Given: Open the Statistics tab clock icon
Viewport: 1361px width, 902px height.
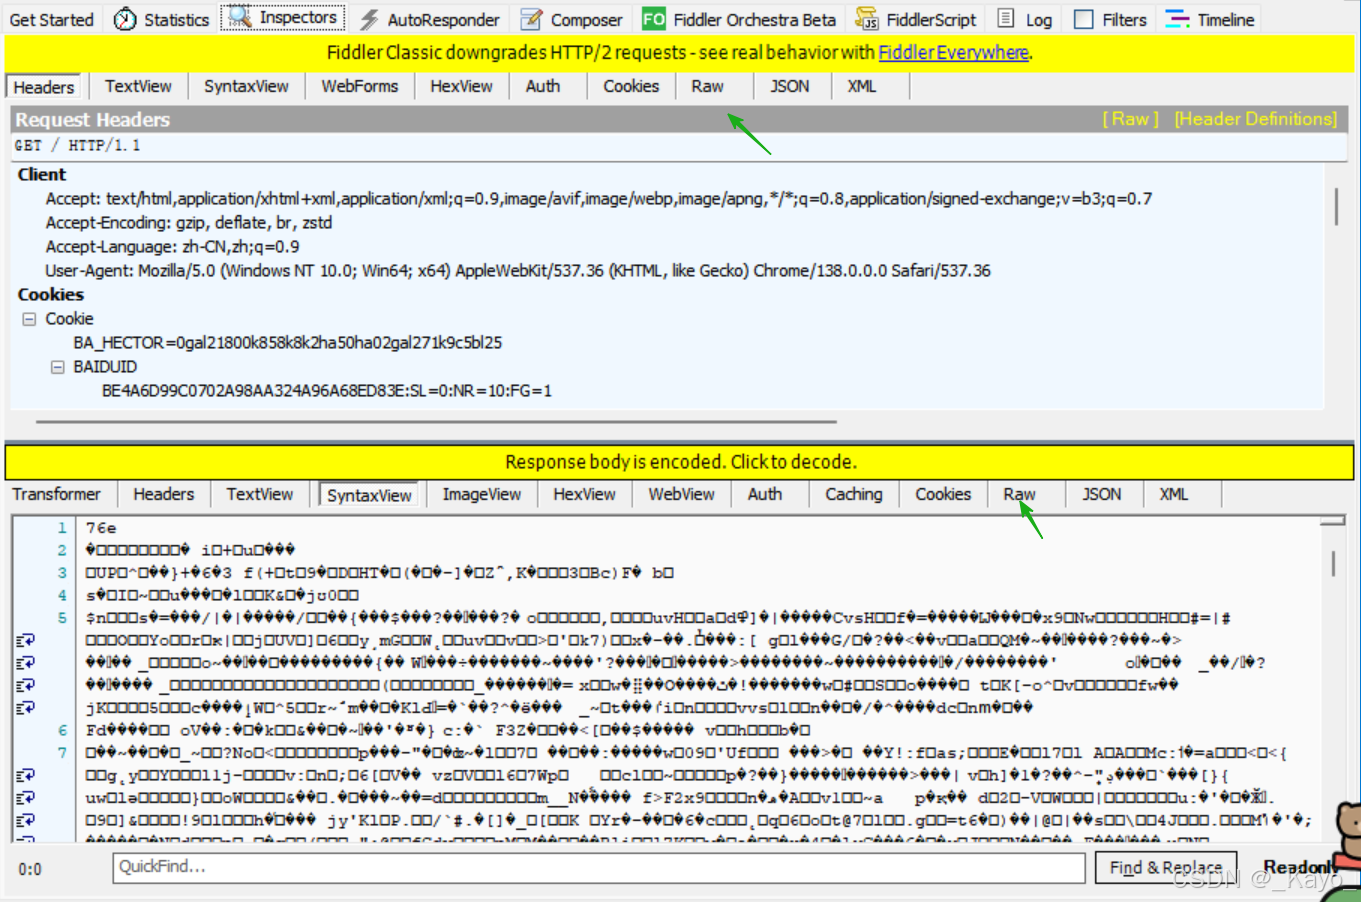Looking at the screenshot, I should (x=125, y=19).
